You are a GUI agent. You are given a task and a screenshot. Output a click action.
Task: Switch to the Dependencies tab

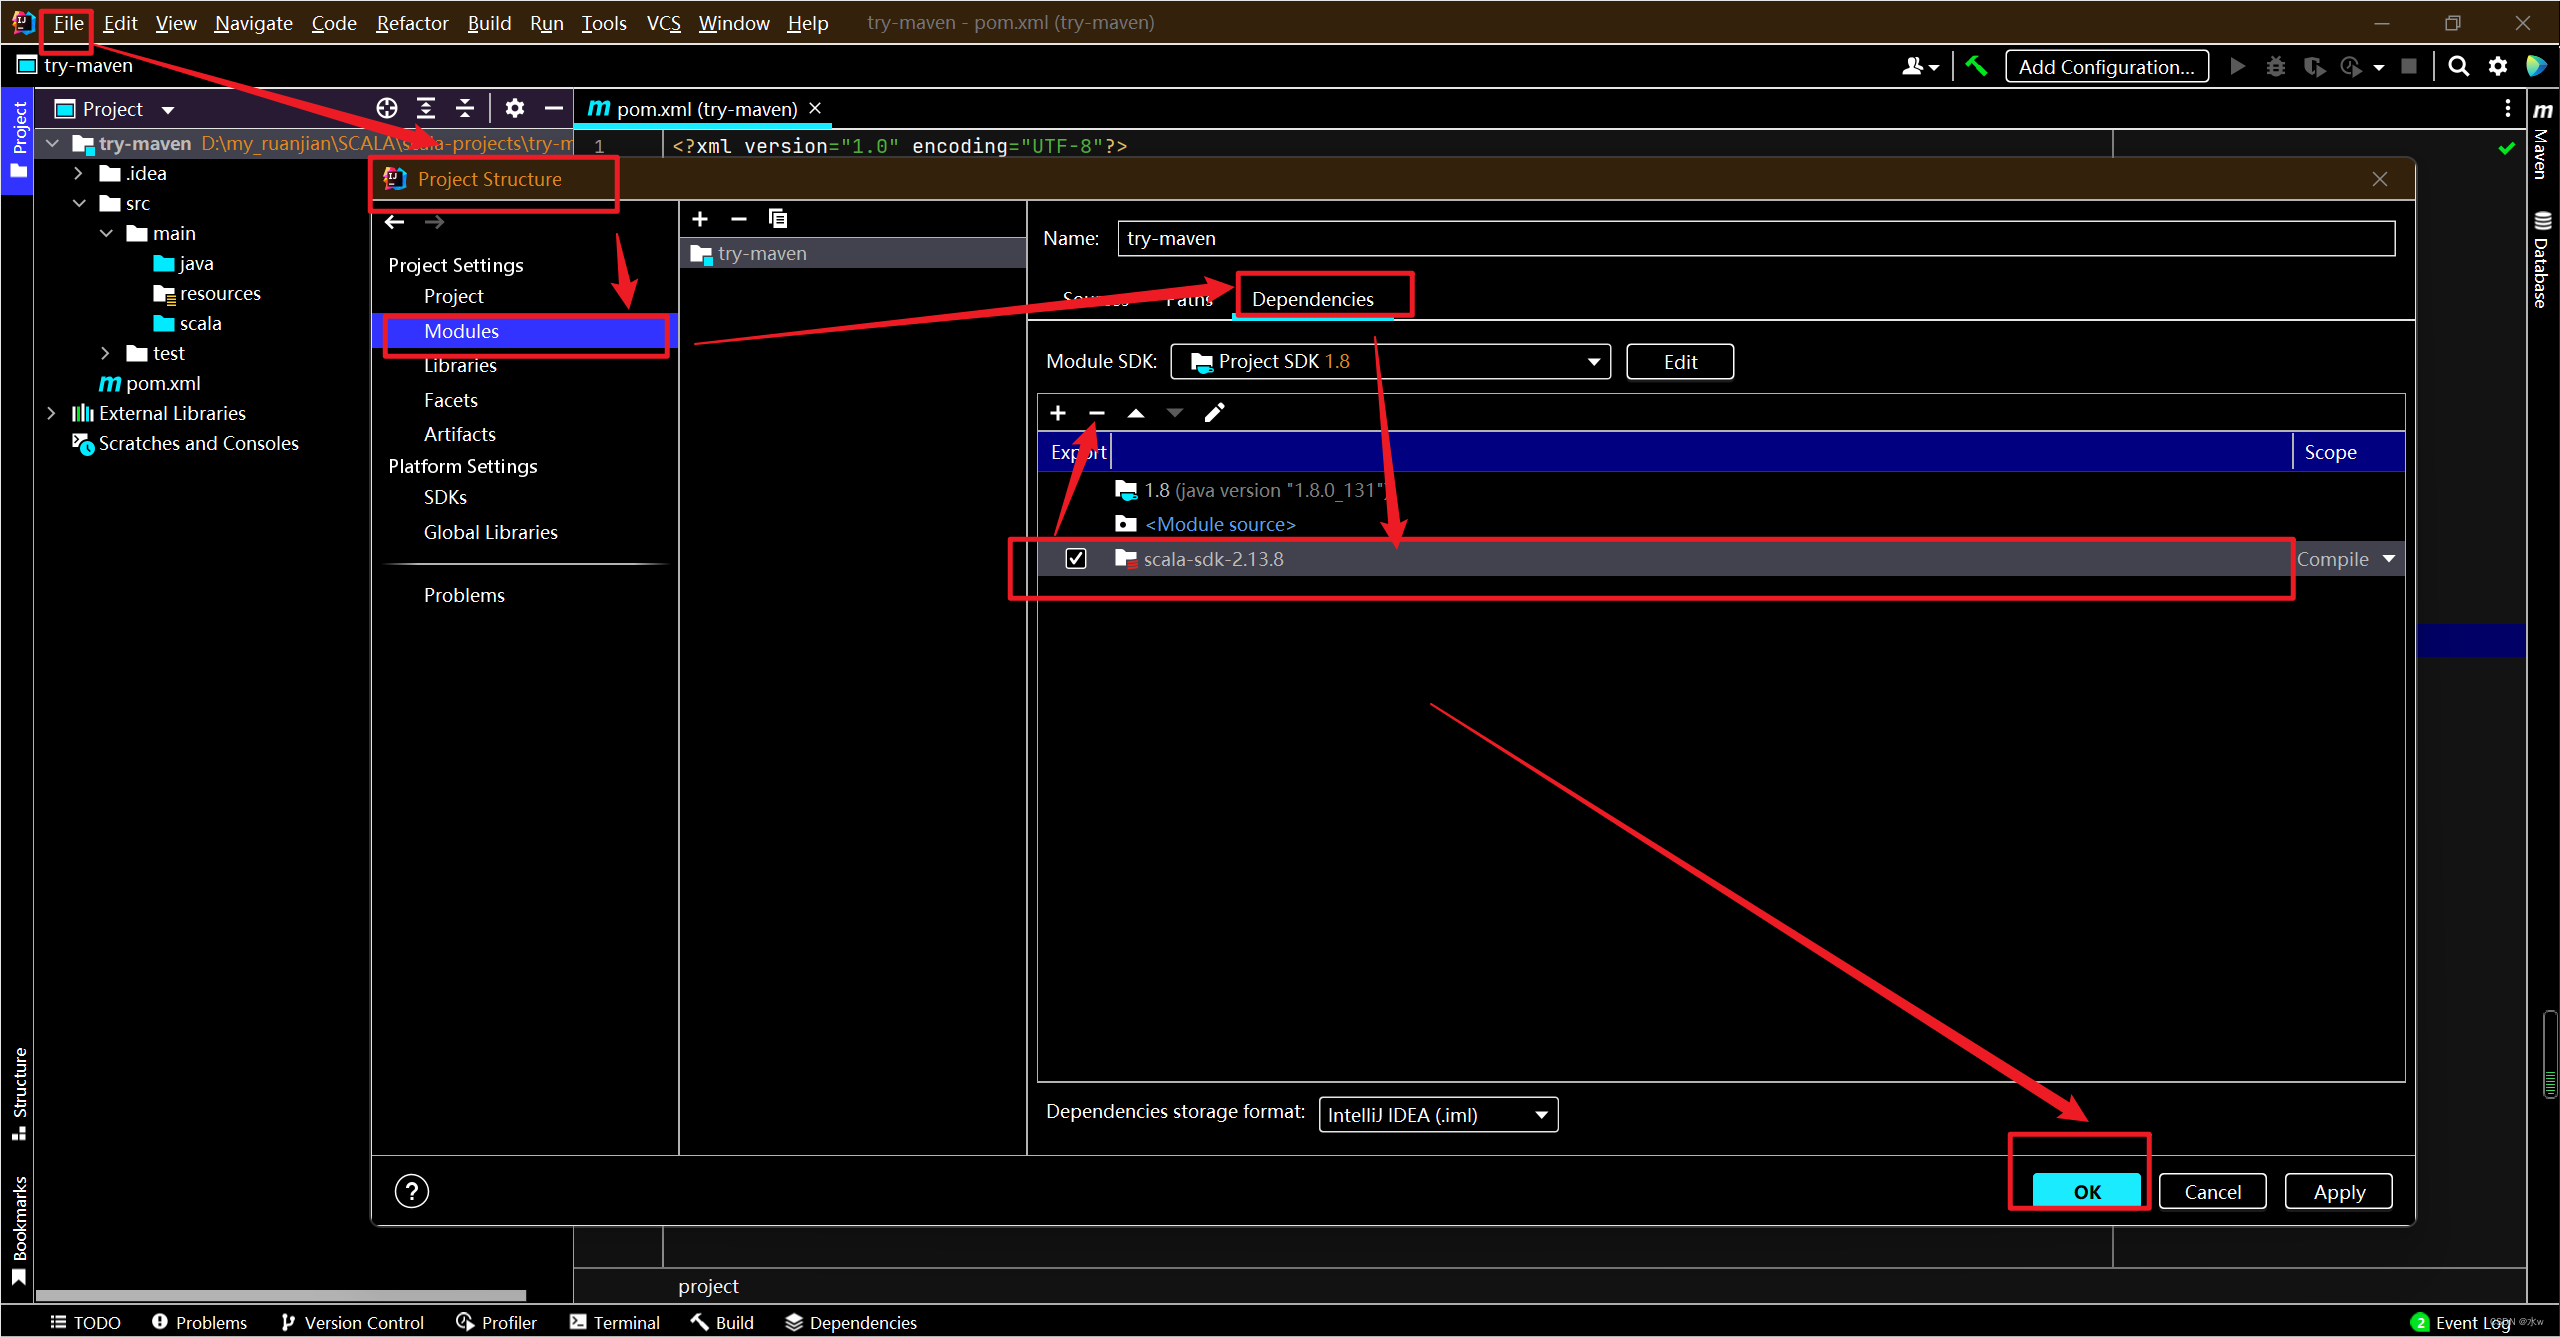[x=1312, y=299]
